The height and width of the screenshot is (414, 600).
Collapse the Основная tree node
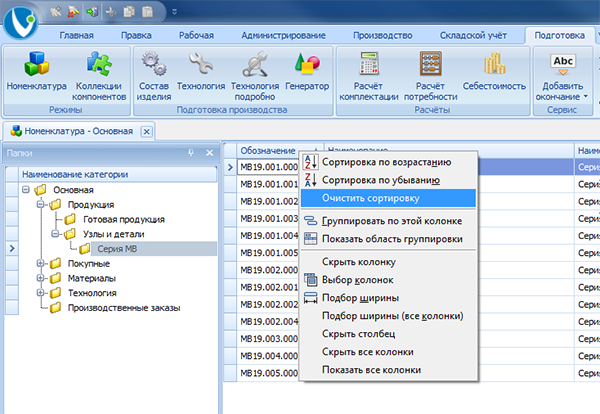(x=26, y=190)
